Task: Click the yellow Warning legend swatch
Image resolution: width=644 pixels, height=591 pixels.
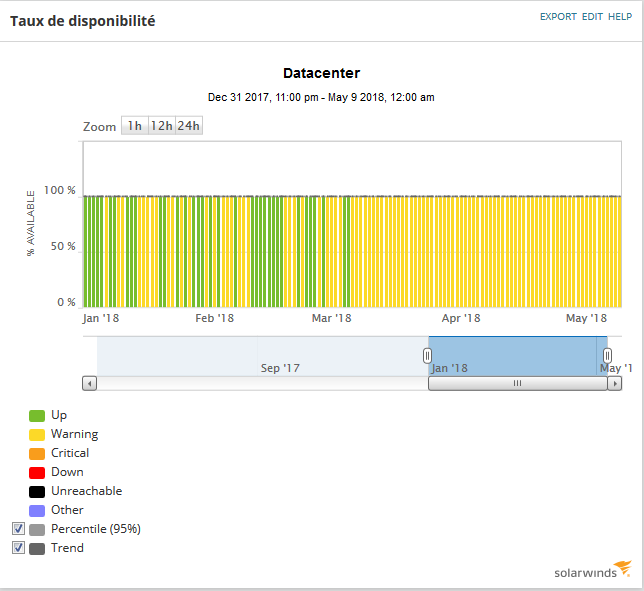Action: [37, 435]
